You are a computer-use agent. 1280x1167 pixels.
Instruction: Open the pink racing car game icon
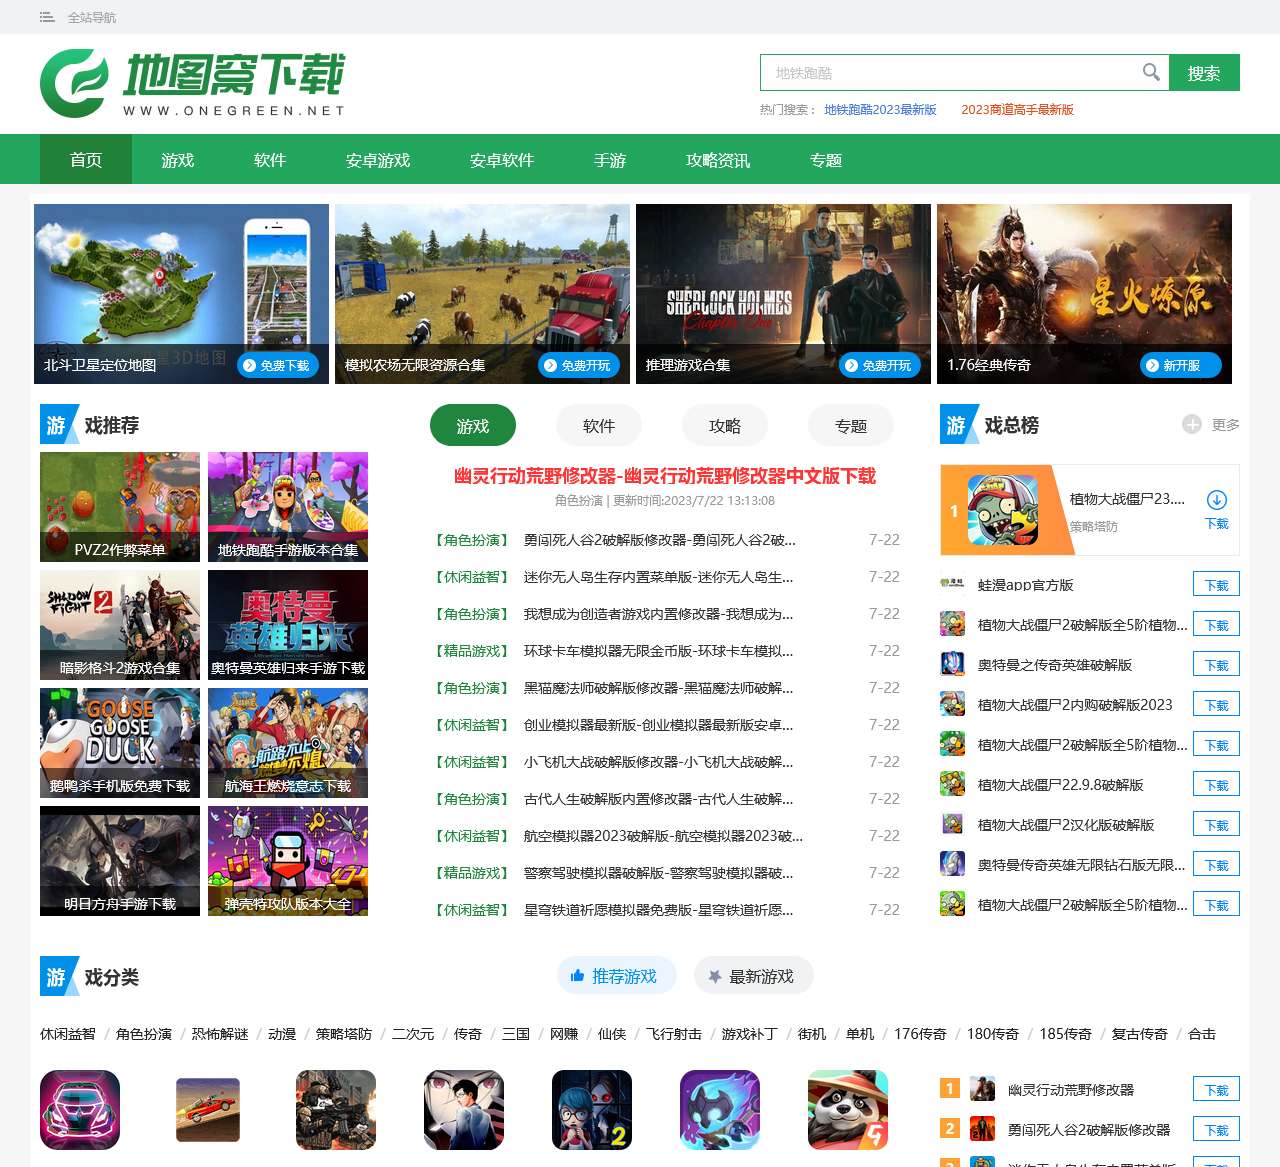80,1109
